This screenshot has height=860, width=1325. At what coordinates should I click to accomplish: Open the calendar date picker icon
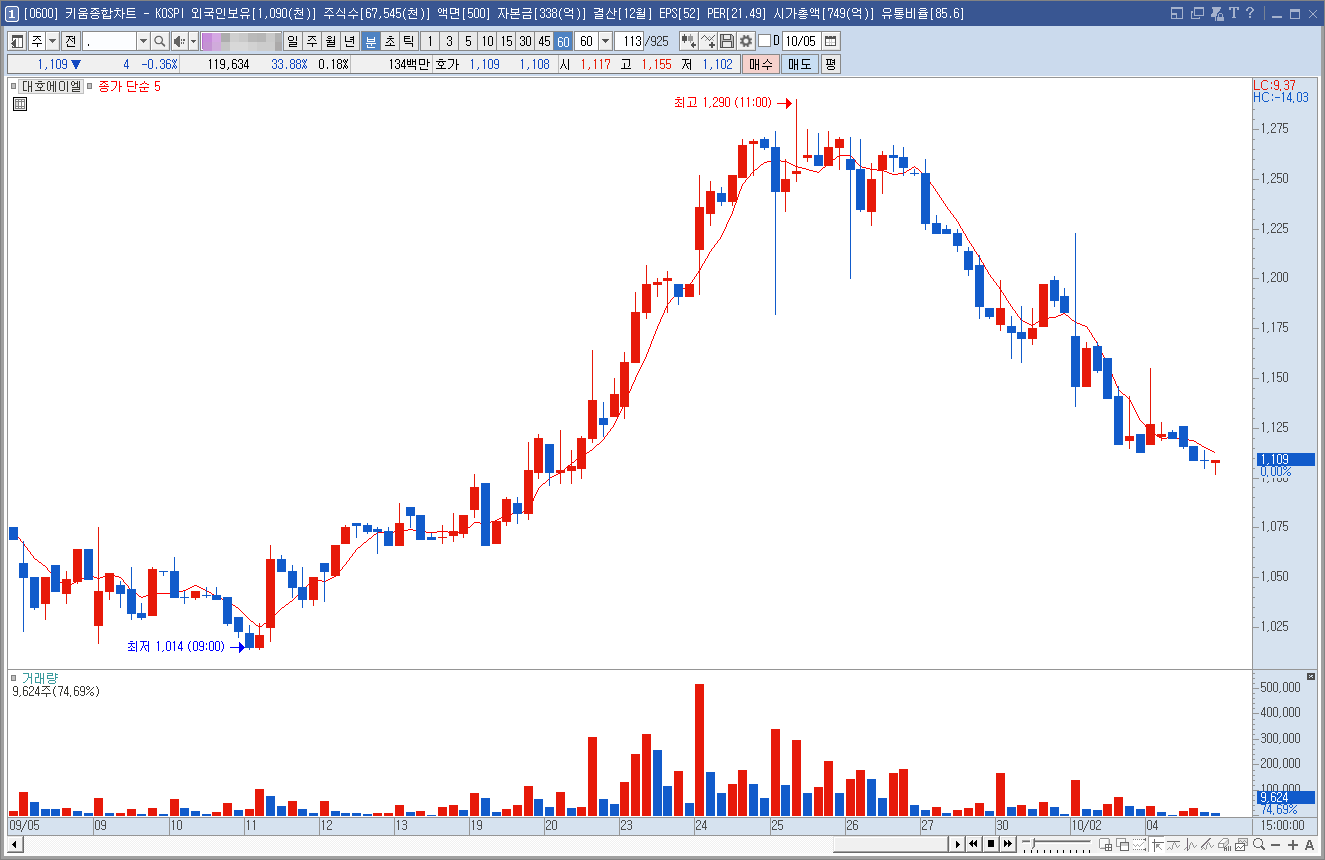coord(831,41)
